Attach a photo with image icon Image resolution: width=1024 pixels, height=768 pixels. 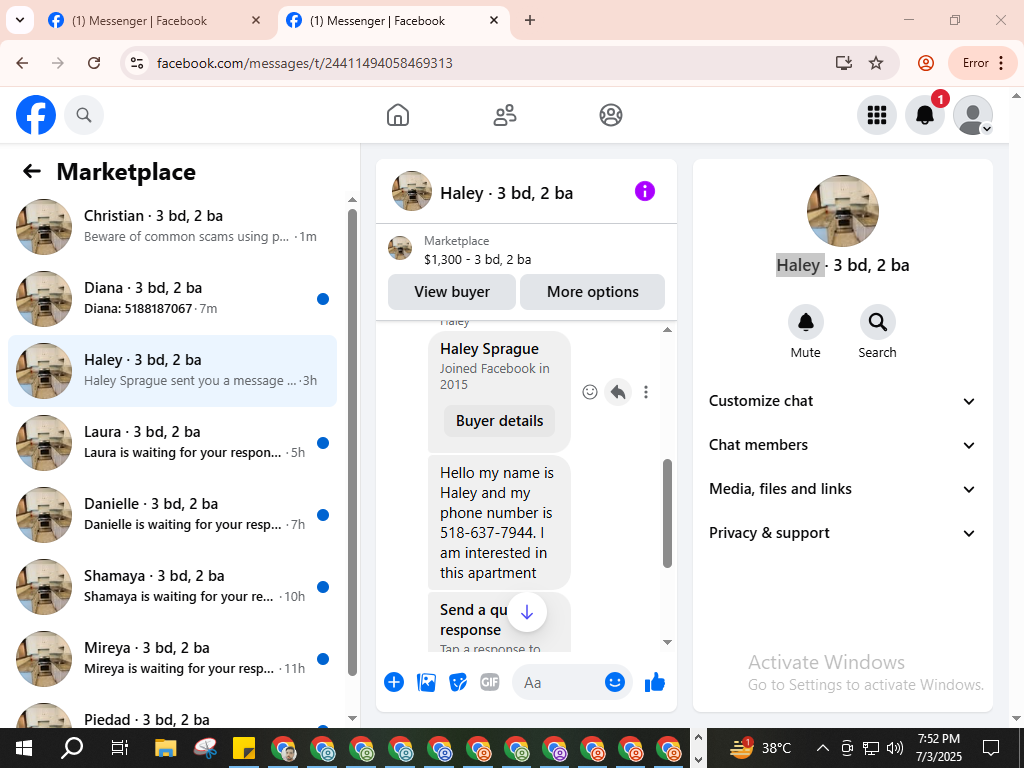[426, 682]
